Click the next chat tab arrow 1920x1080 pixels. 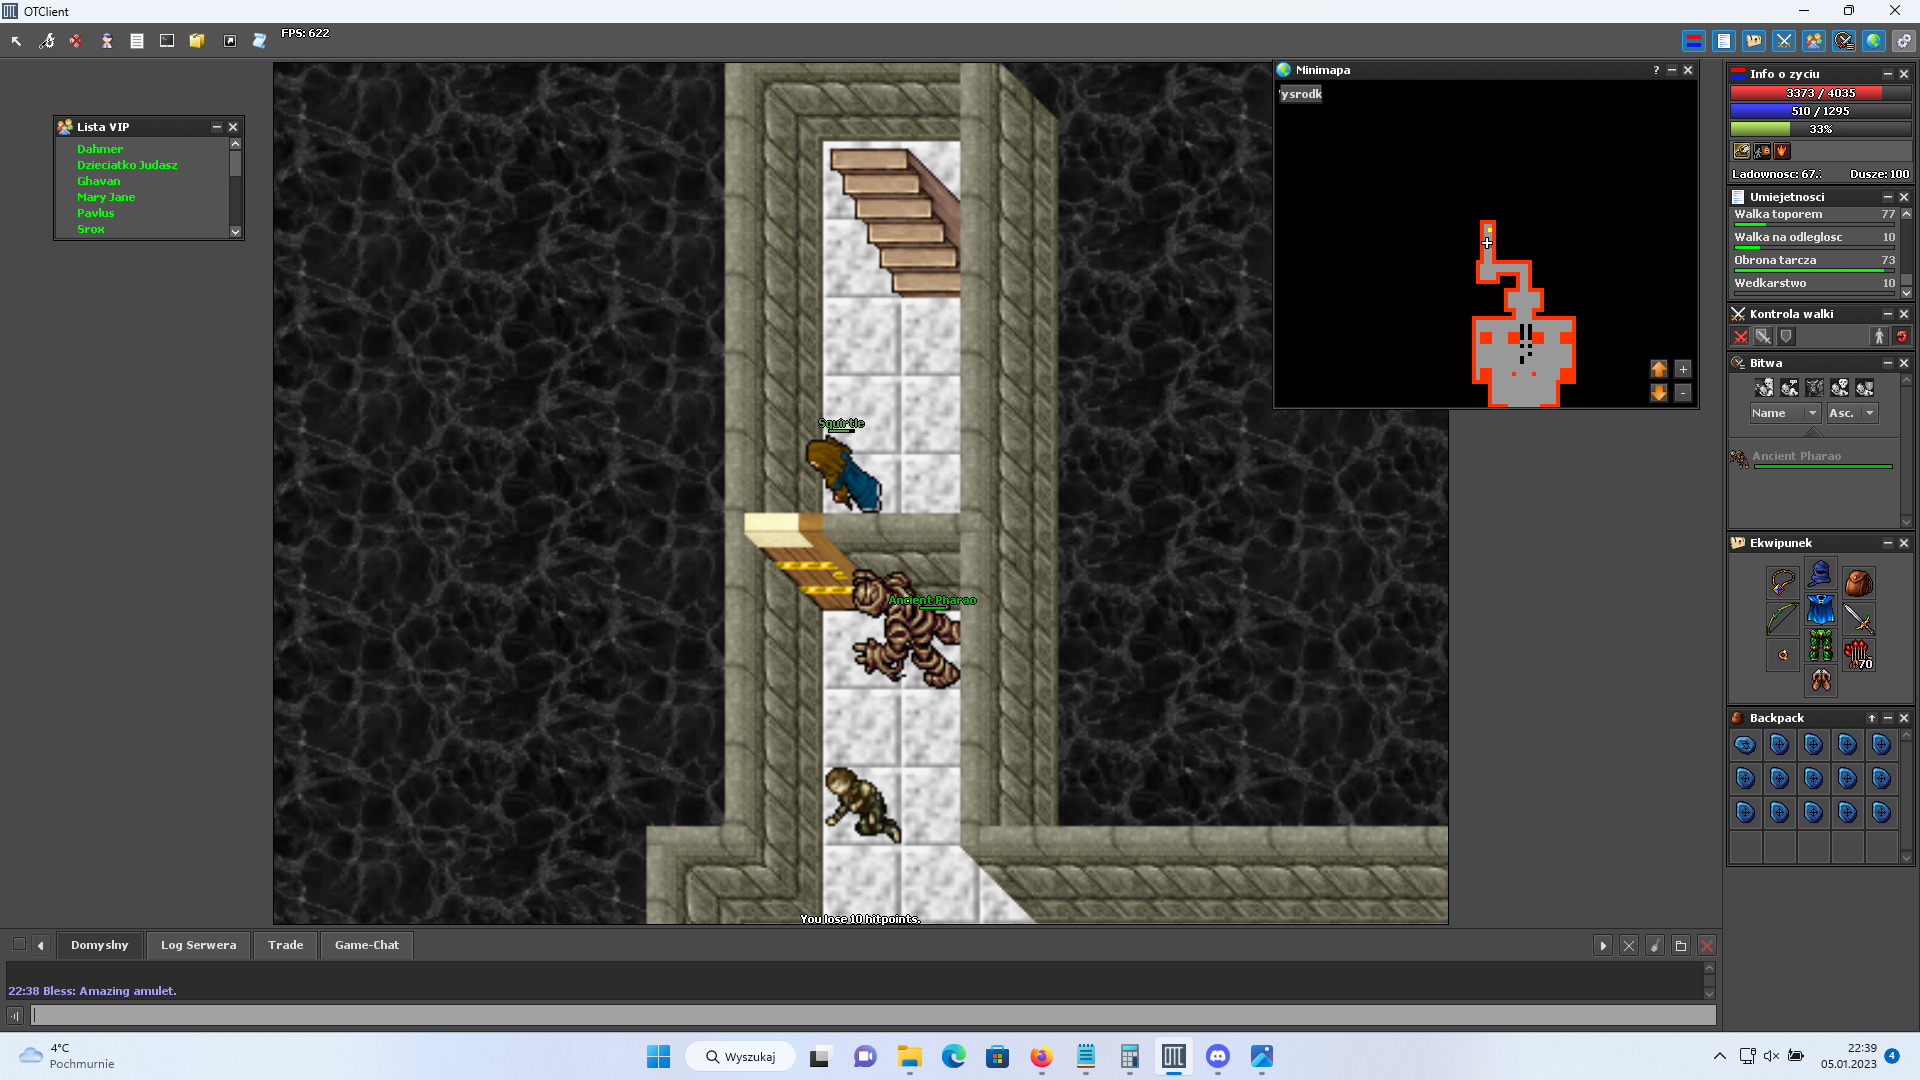[x=1603, y=945]
